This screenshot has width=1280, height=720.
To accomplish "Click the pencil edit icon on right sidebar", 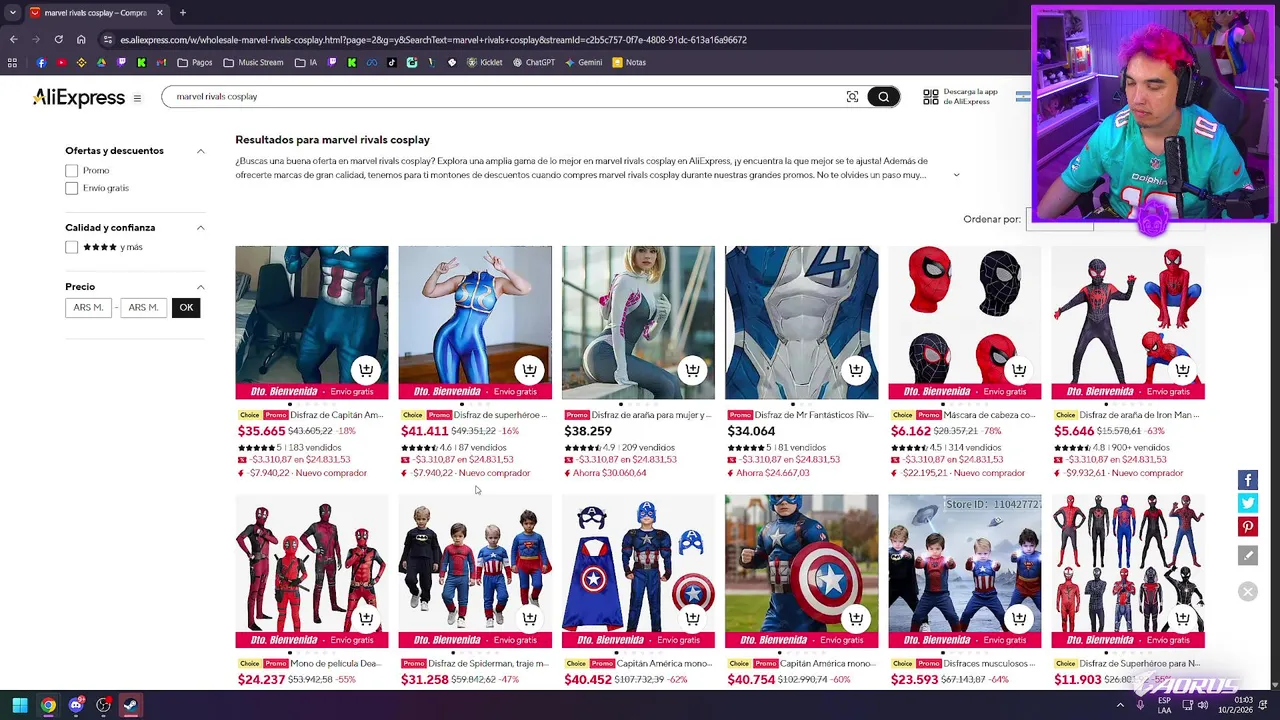I will [x=1247, y=555].
